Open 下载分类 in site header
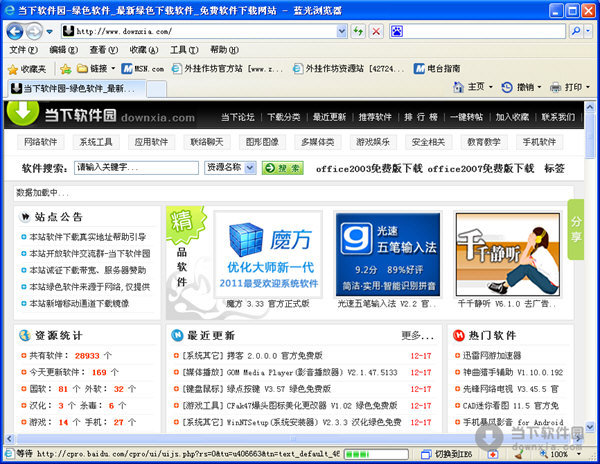 (284, 117)
